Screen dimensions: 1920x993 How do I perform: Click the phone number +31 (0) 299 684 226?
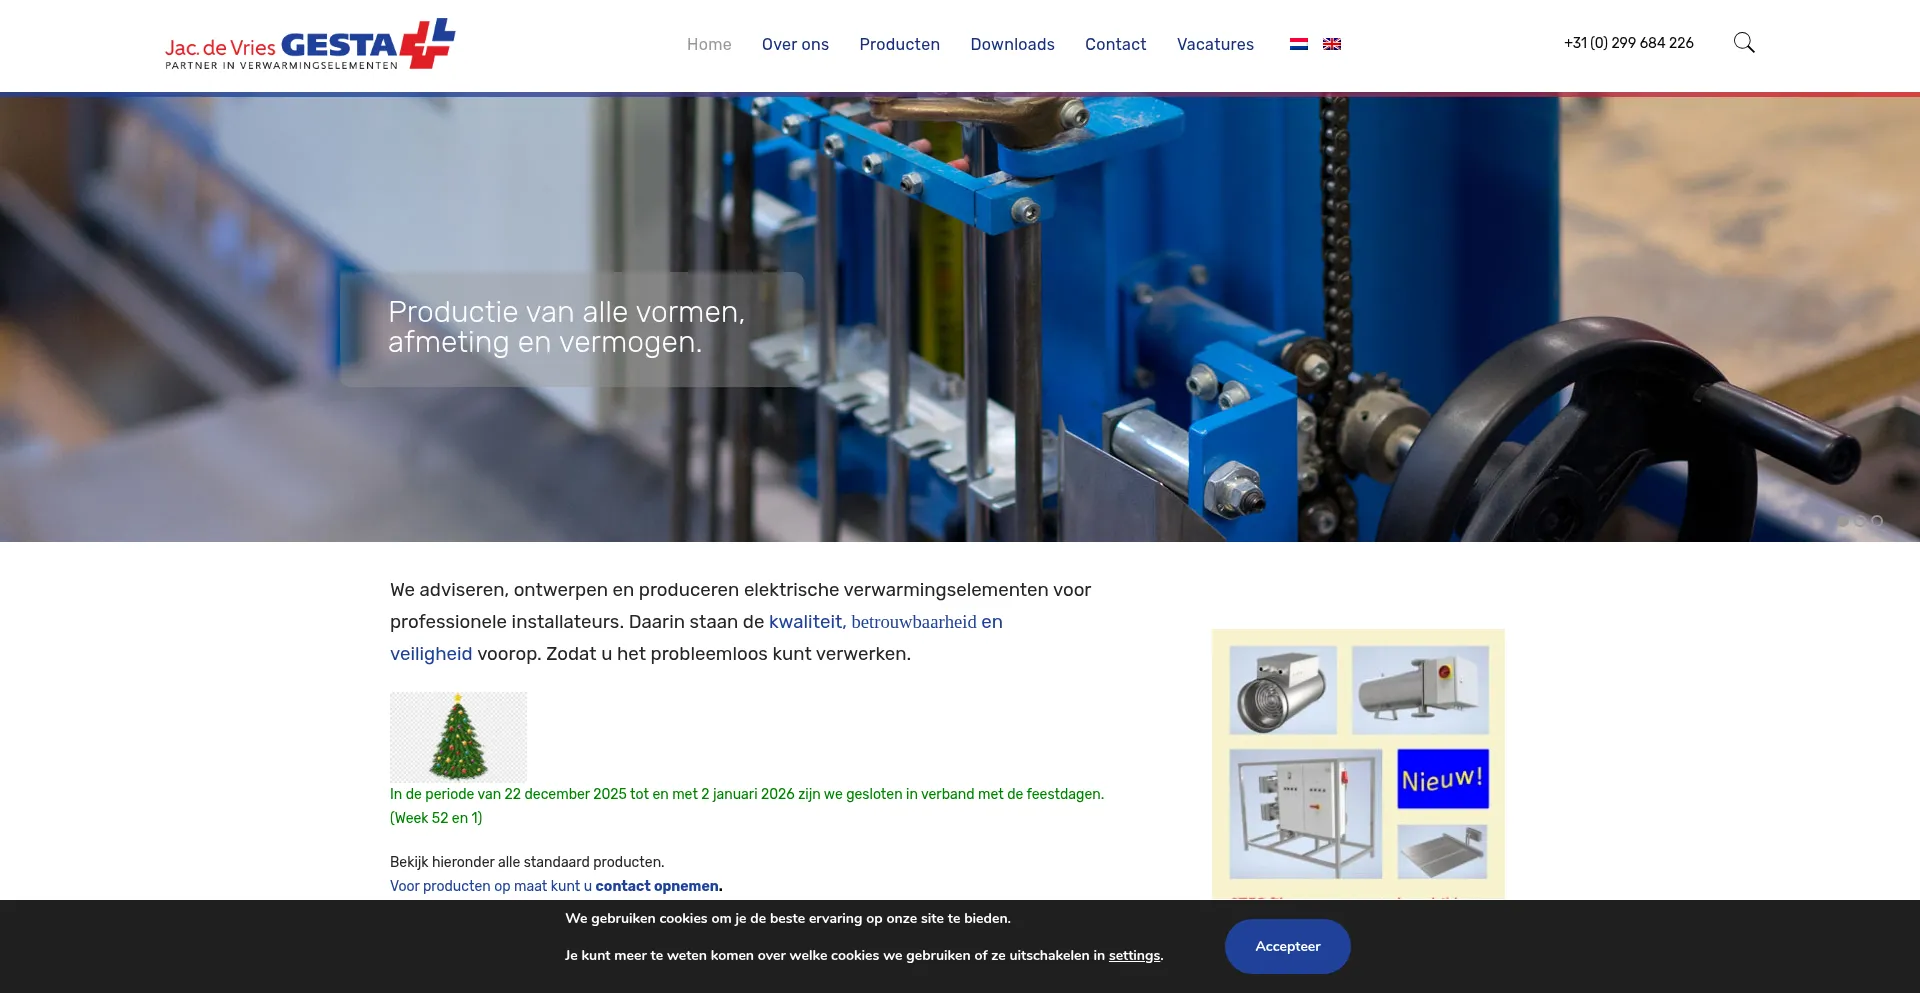click(x=1628, y=43)
